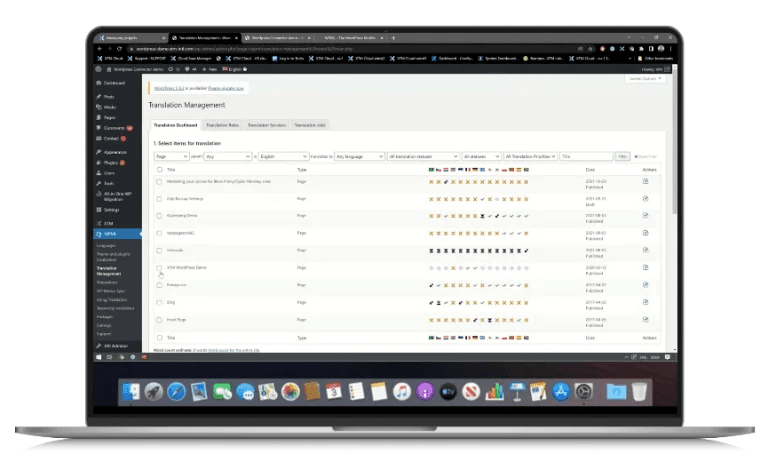Click the New button in WordPress admin bar
The width and height of the screenshot is (768, 470).
point(210,70)
